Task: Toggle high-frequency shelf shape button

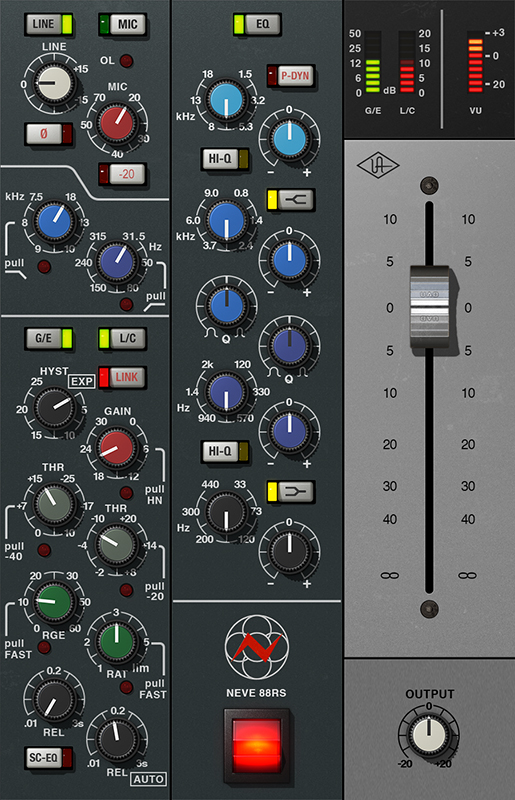Action: 290,199
